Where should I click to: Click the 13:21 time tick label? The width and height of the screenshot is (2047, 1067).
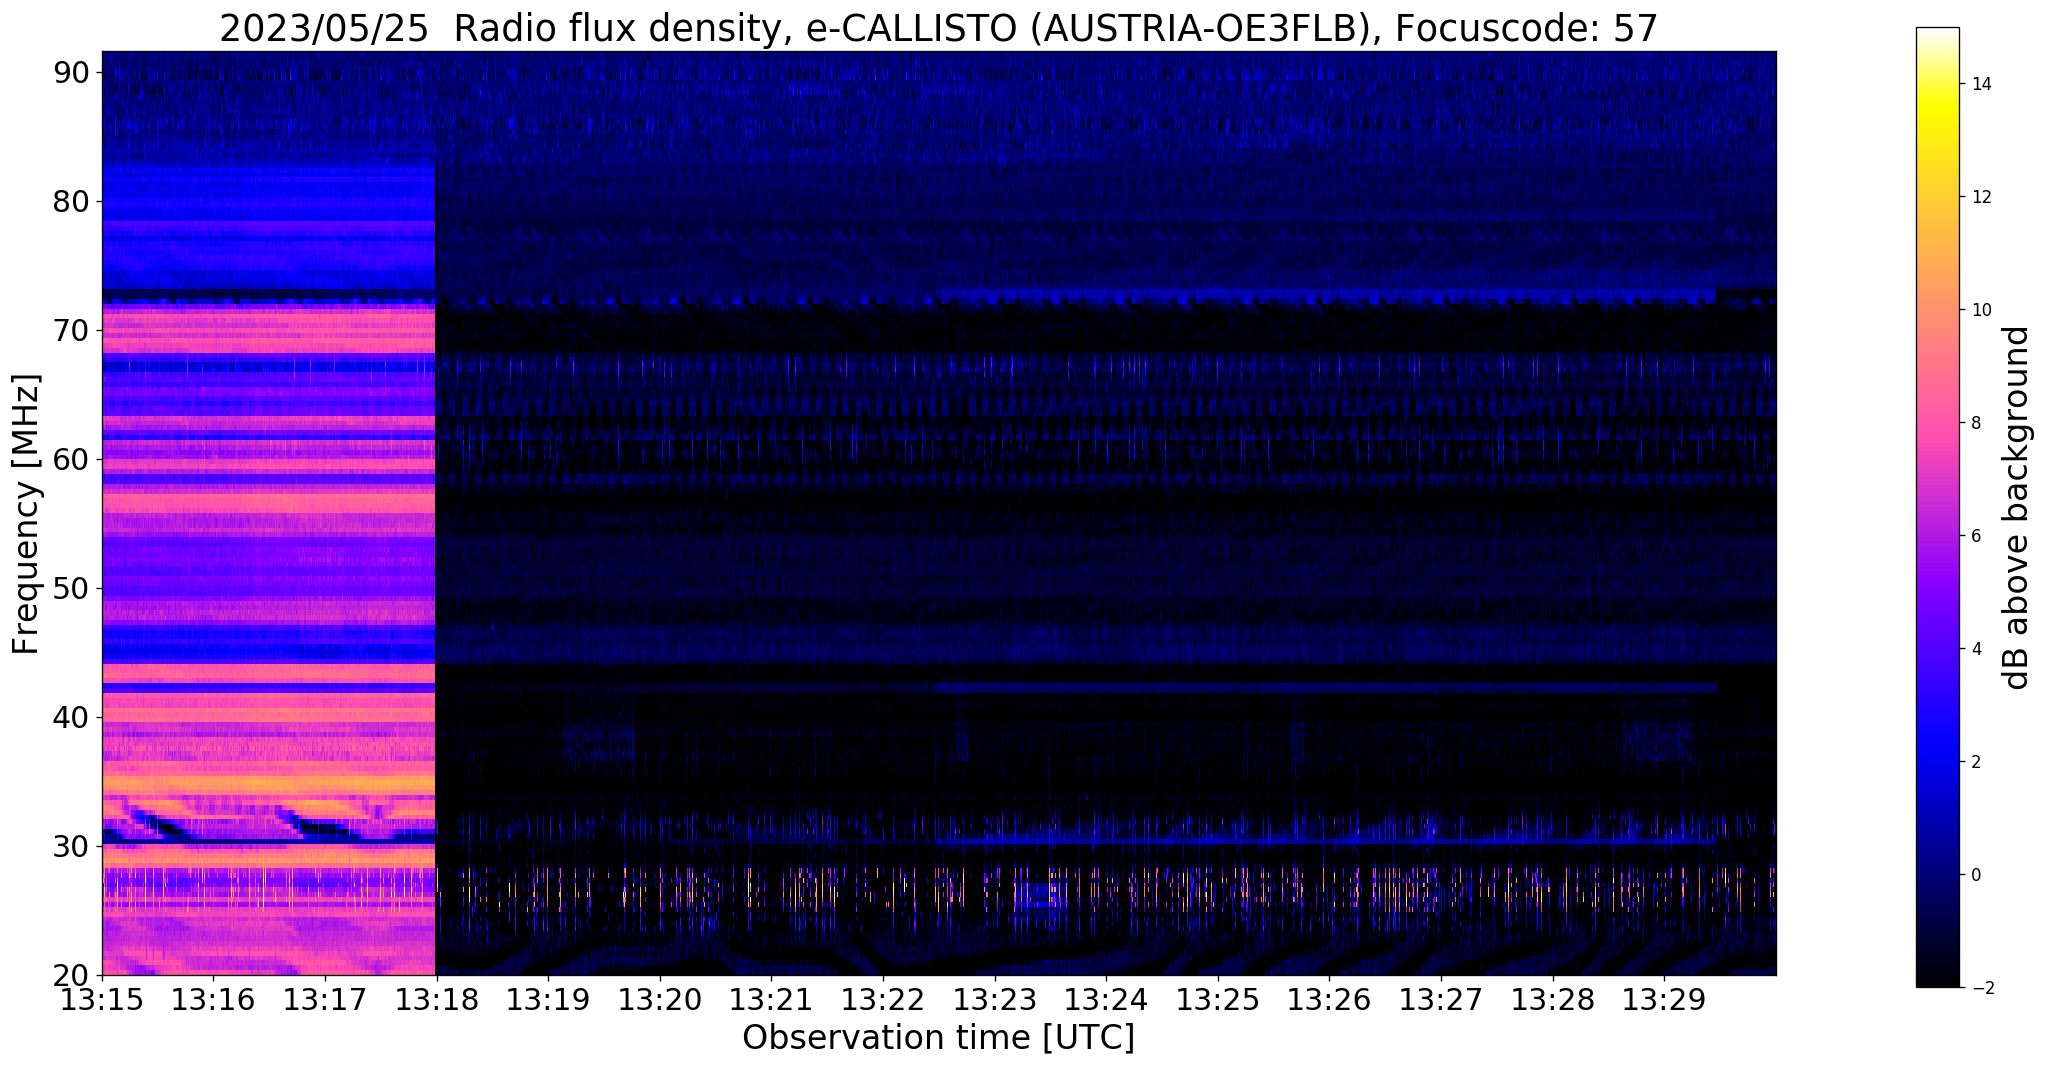coord(771,1000)
